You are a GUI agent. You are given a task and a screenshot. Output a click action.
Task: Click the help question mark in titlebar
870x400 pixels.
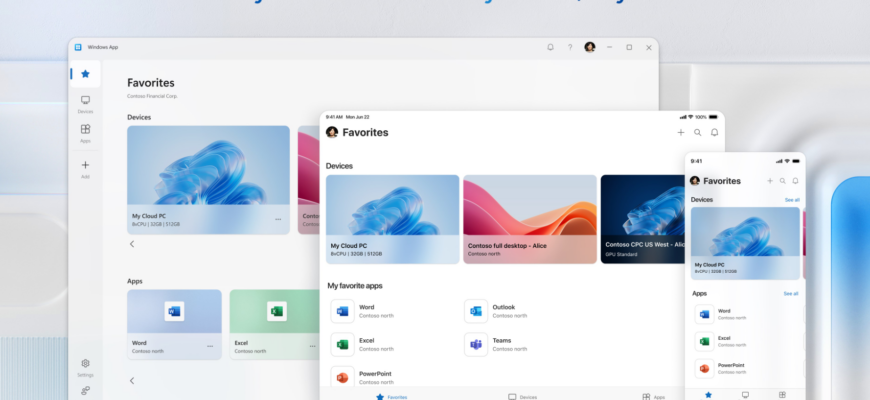[x=570, y=48]
